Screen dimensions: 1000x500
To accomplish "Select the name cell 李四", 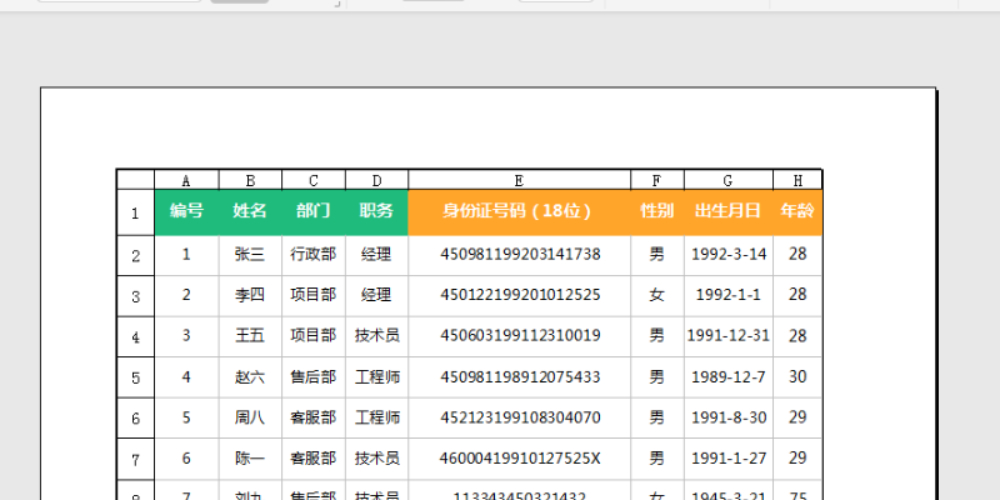I will coord(250,295).
